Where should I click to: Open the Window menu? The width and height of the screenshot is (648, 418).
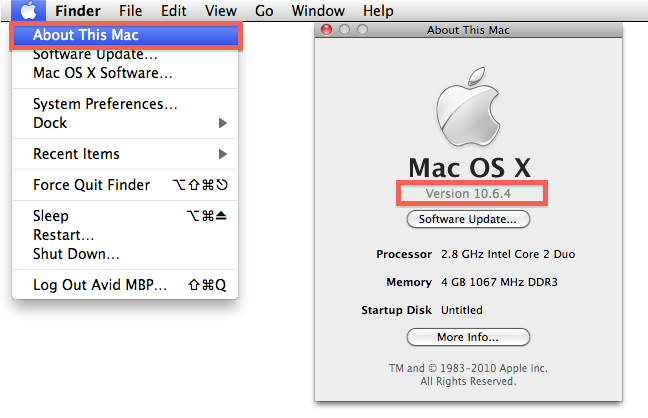318,11
